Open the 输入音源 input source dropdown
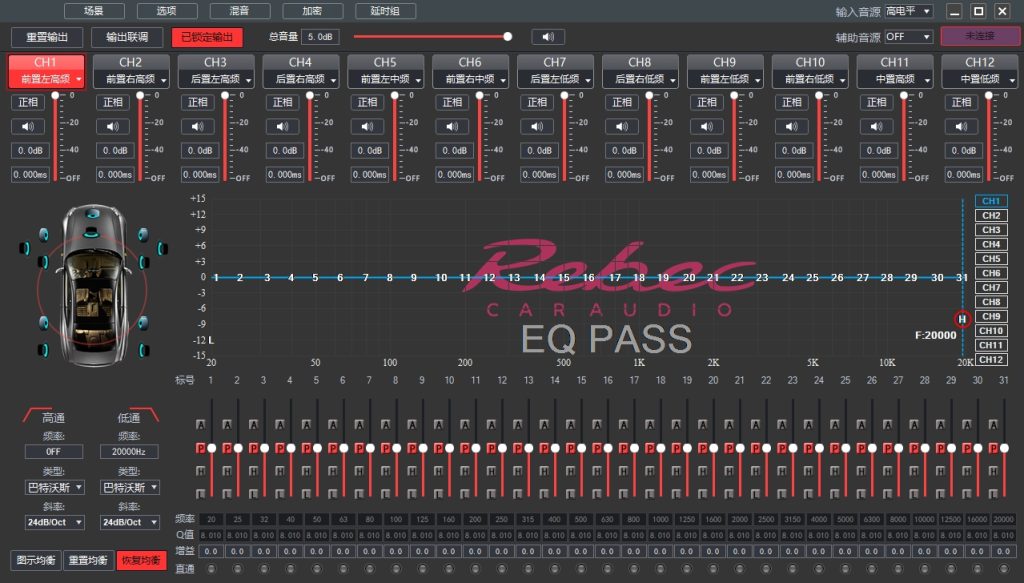This screenshot has width=1024, height=583. pyautogui.click(x=908, y=11)
